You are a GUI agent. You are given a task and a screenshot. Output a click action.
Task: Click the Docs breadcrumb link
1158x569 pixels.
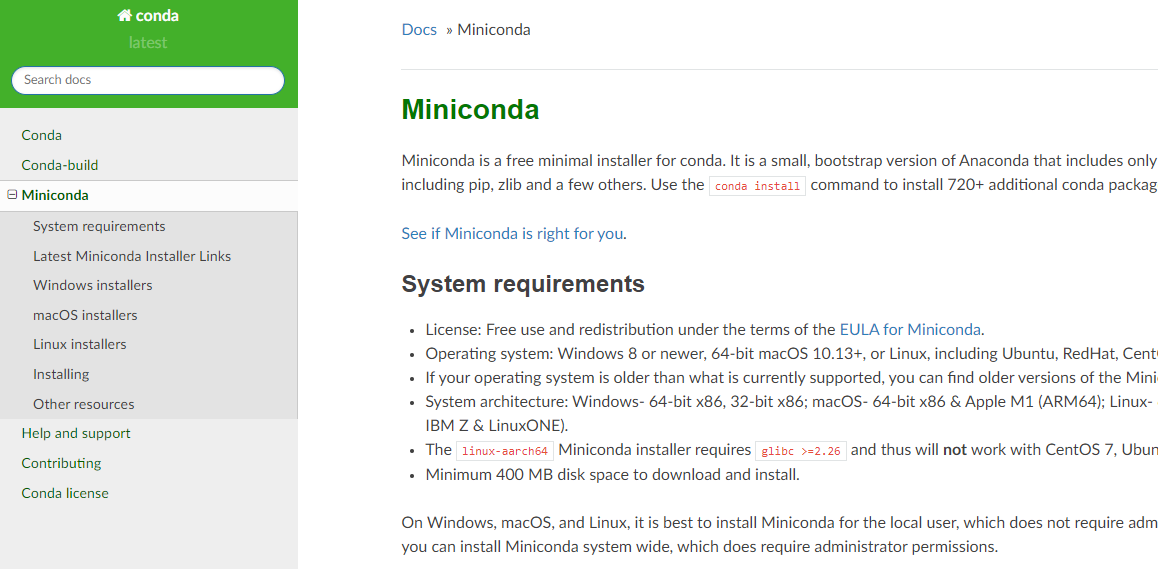click(419, 30)
